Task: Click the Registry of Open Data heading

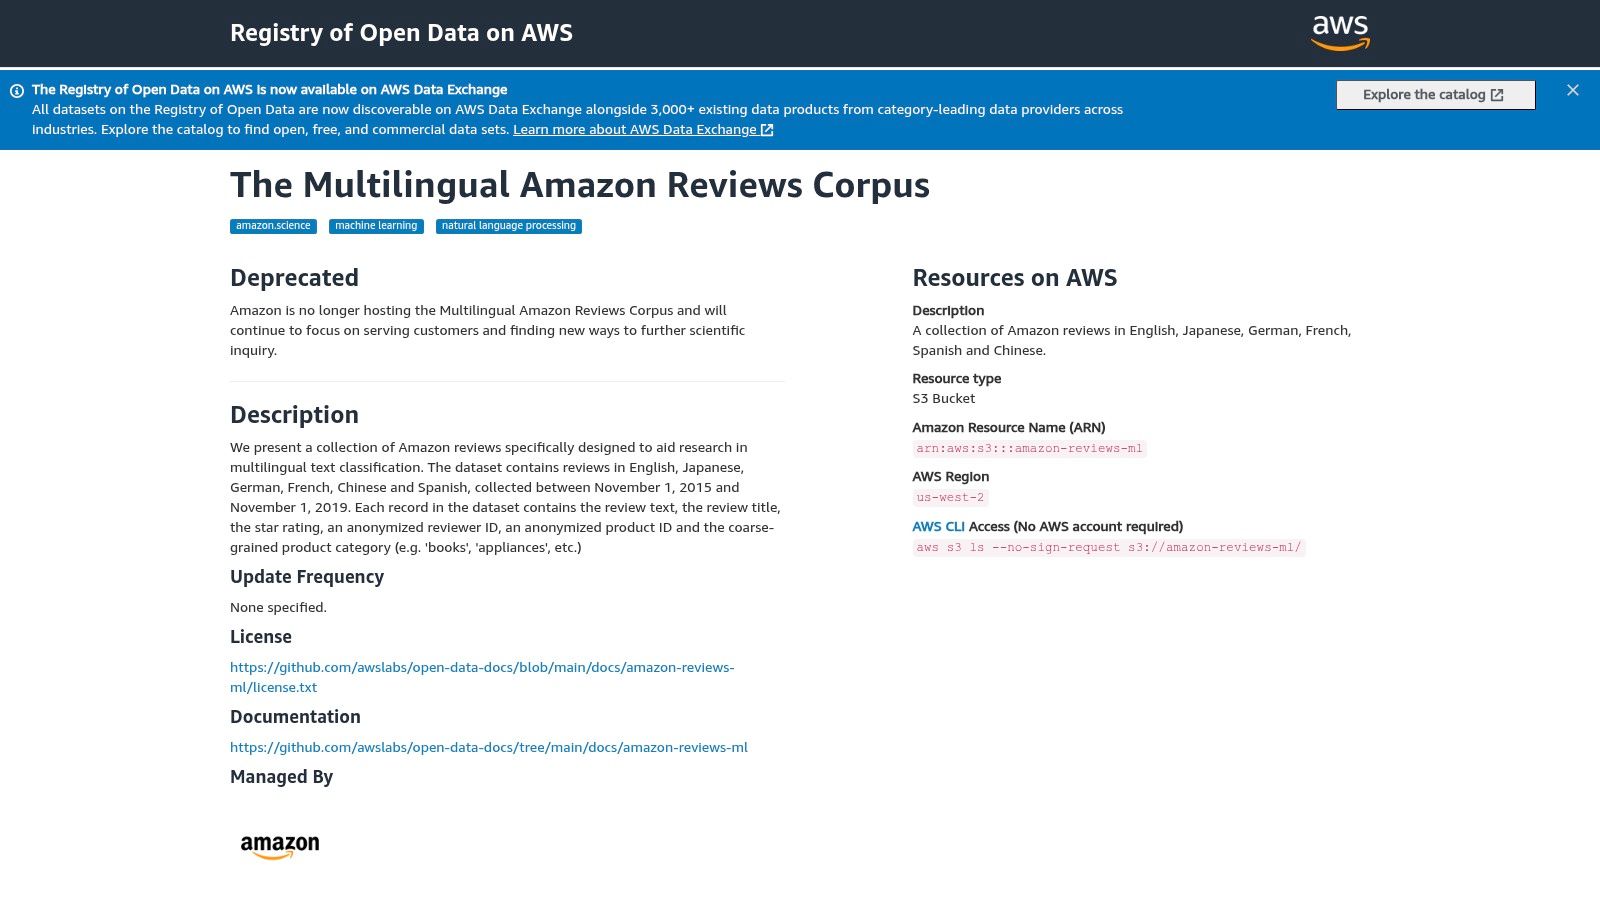Action: point(402,32)
